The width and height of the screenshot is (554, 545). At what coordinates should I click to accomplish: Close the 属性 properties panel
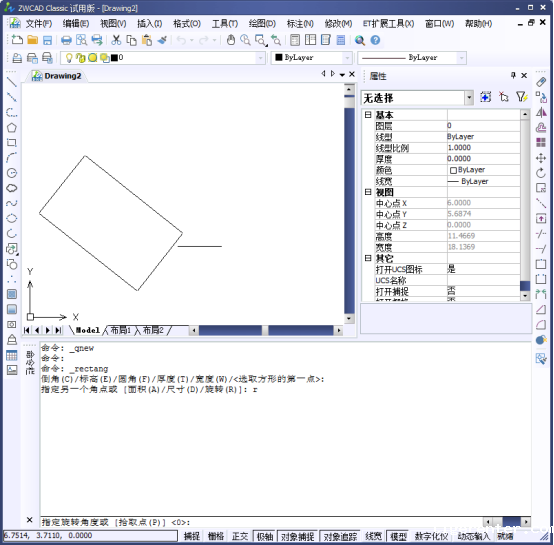pyautogui.click(x=524, y=75)
